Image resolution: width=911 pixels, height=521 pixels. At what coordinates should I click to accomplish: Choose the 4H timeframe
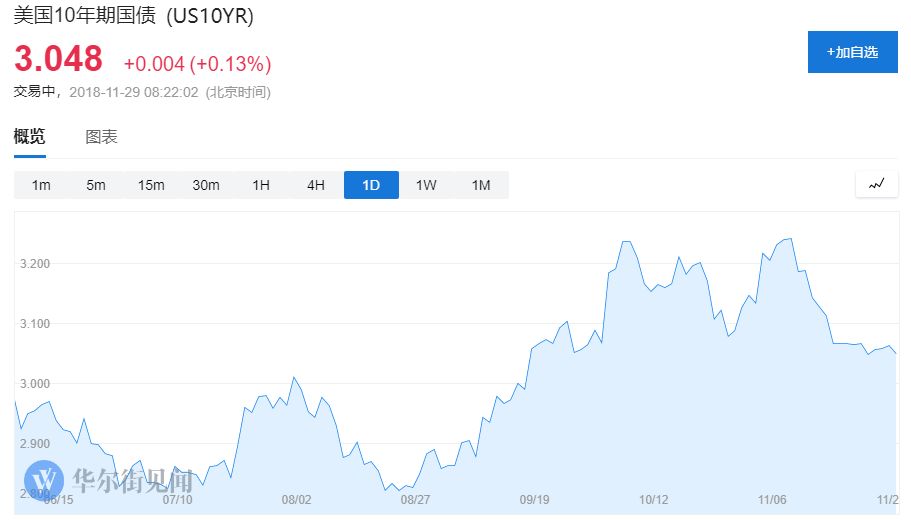point(316,185)
